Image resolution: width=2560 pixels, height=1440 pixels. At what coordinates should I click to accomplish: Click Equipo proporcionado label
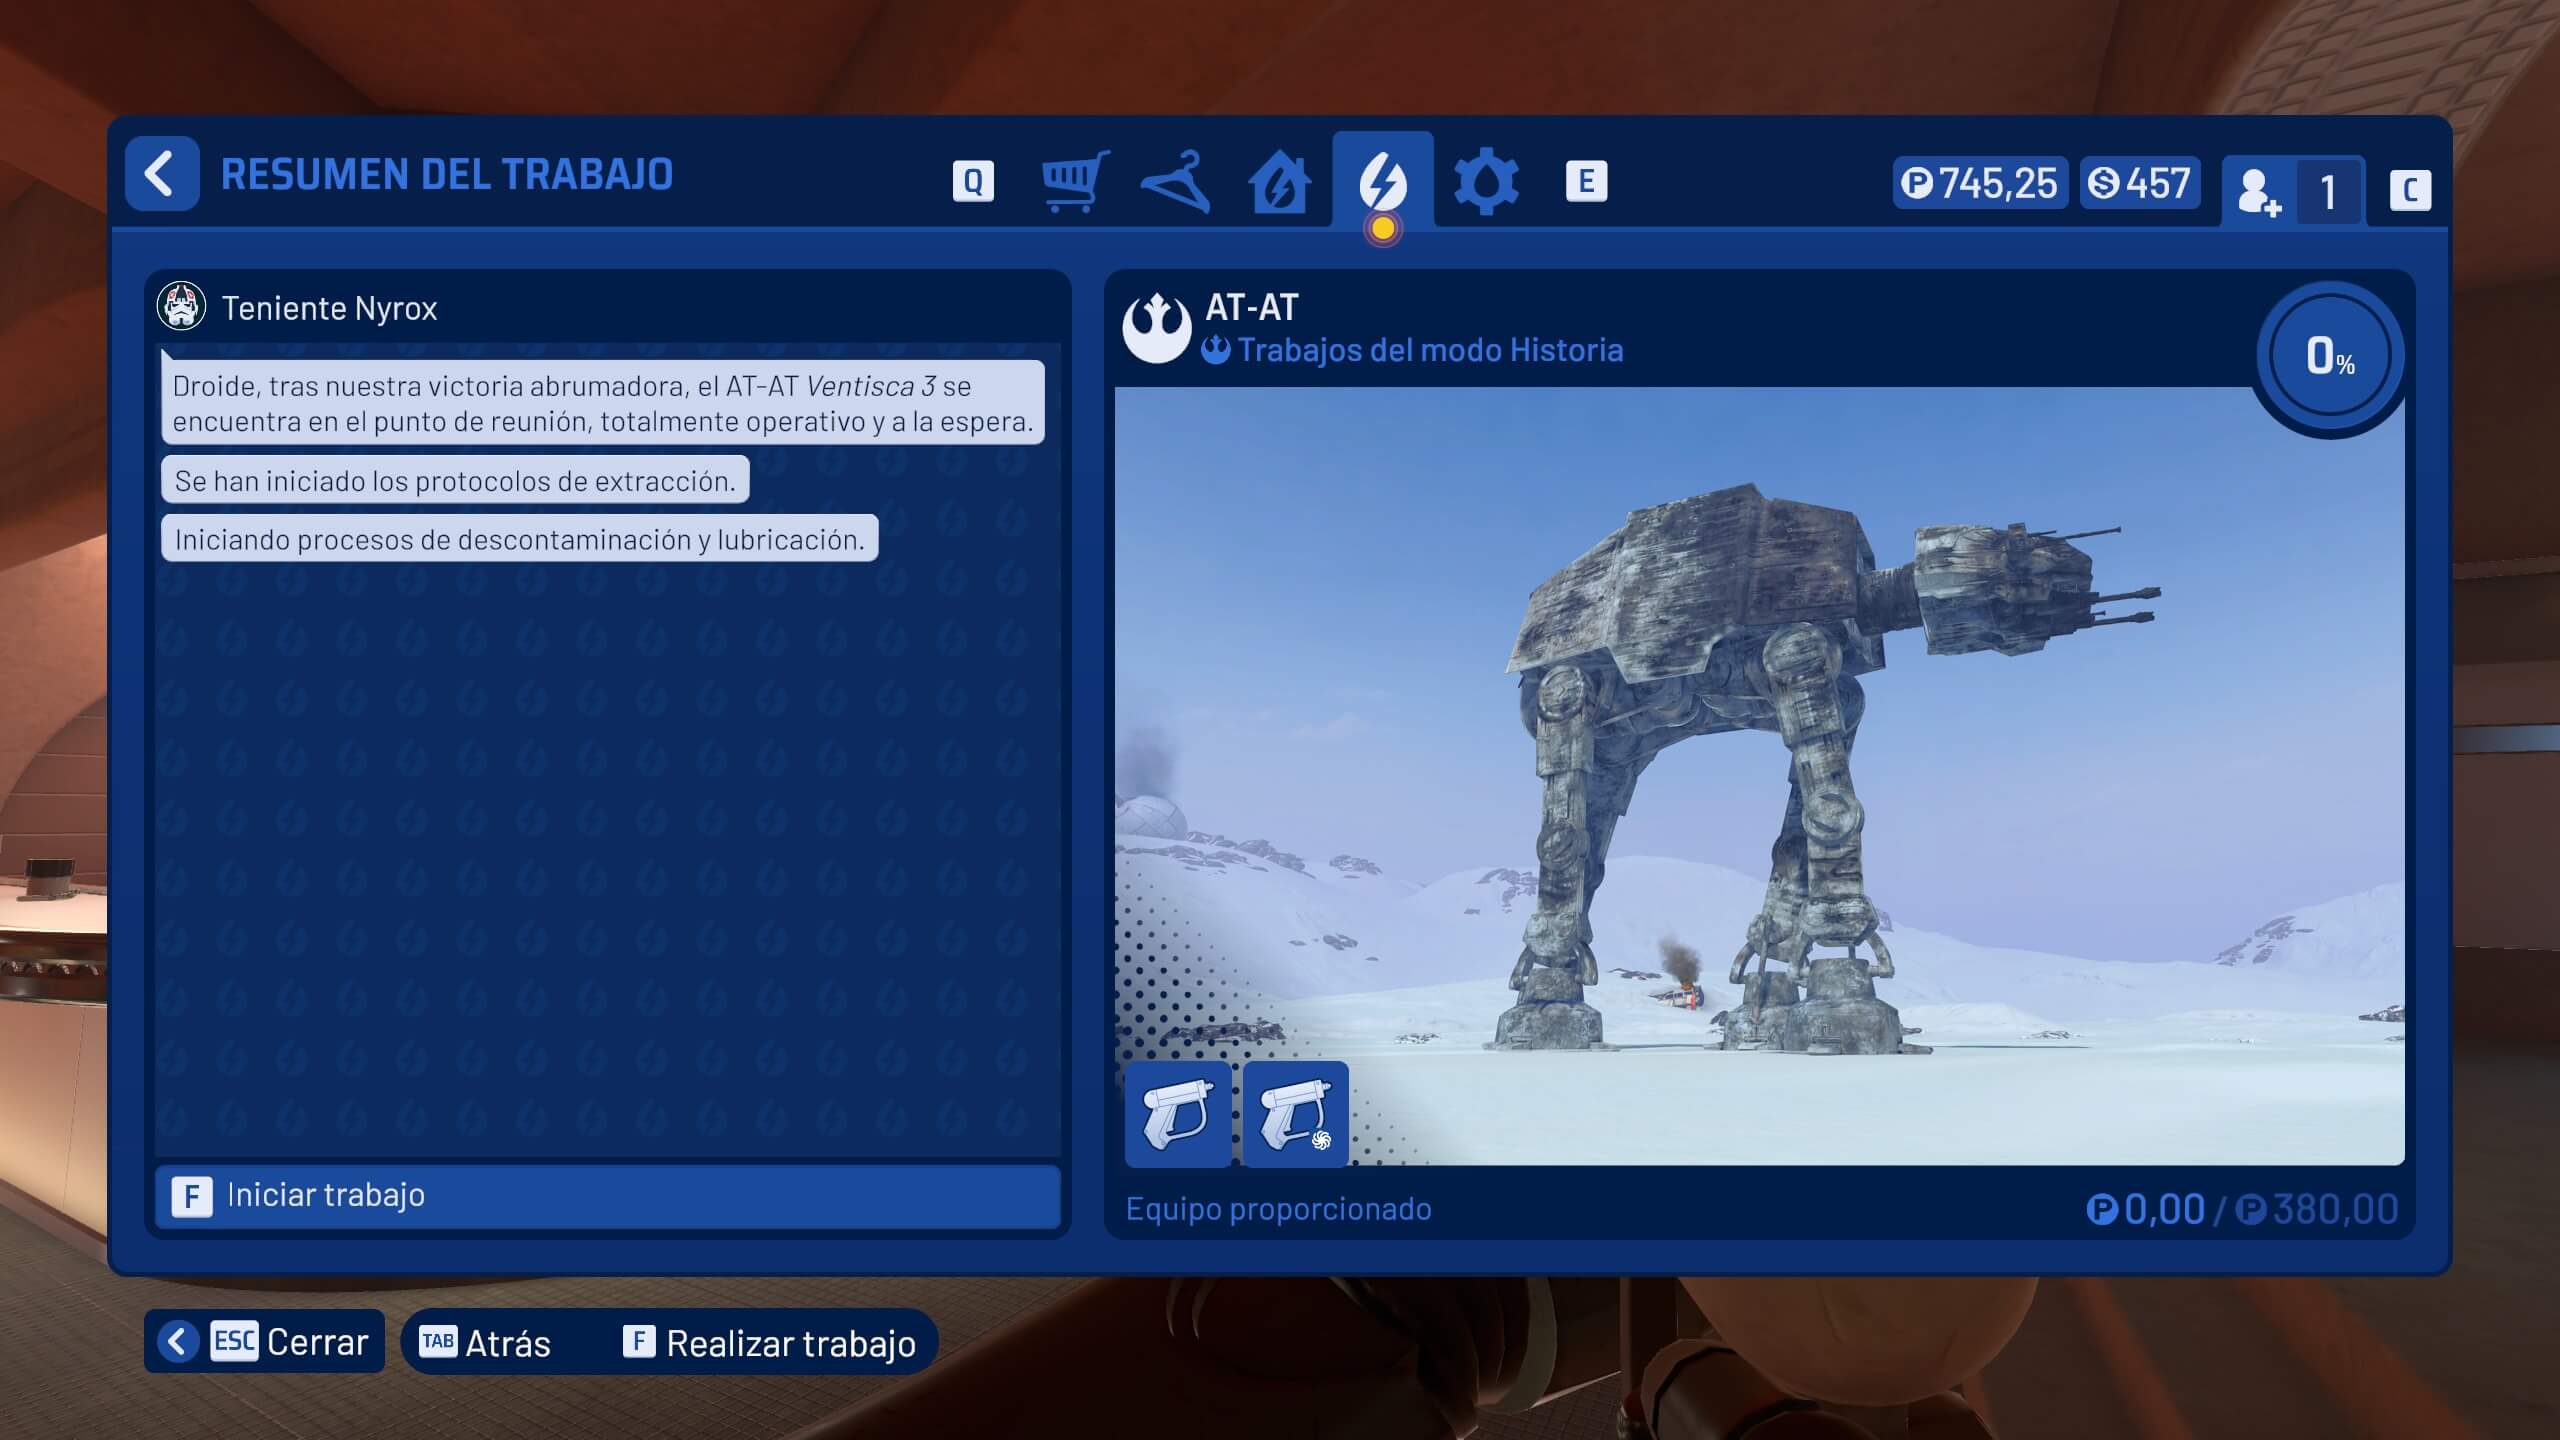[1278, 1209]
